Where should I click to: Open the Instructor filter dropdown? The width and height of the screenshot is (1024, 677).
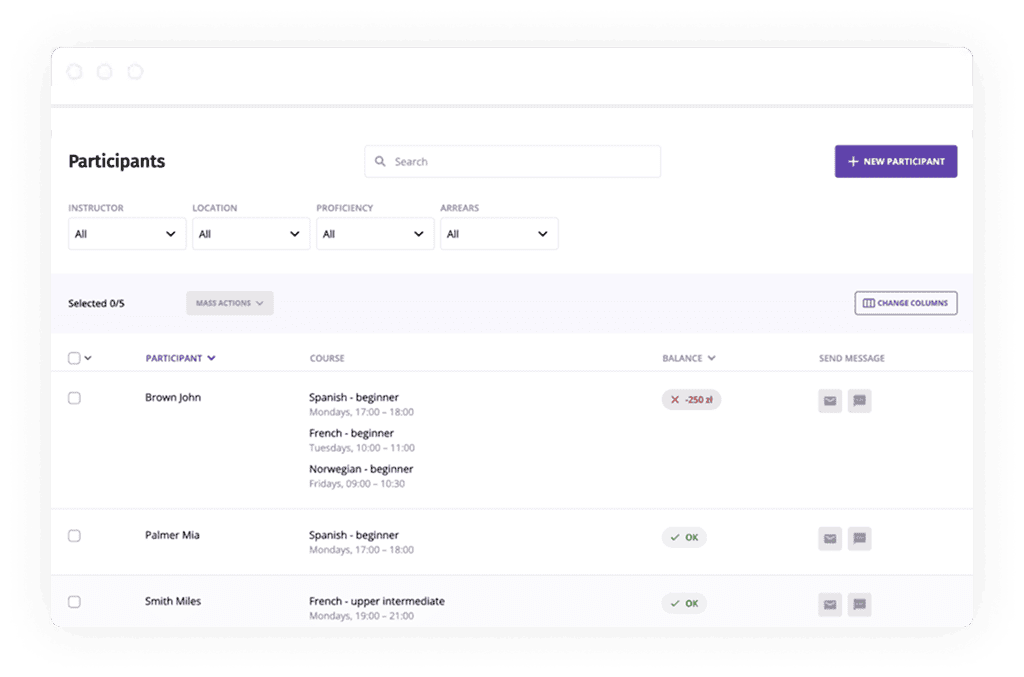(127, 234)
